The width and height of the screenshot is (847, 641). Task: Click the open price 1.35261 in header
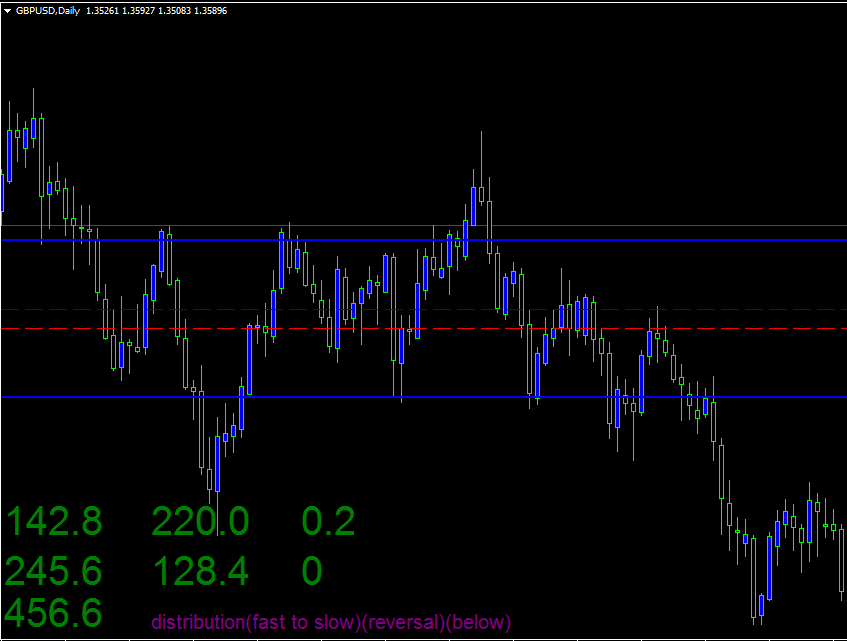click(x=102, y=11)
